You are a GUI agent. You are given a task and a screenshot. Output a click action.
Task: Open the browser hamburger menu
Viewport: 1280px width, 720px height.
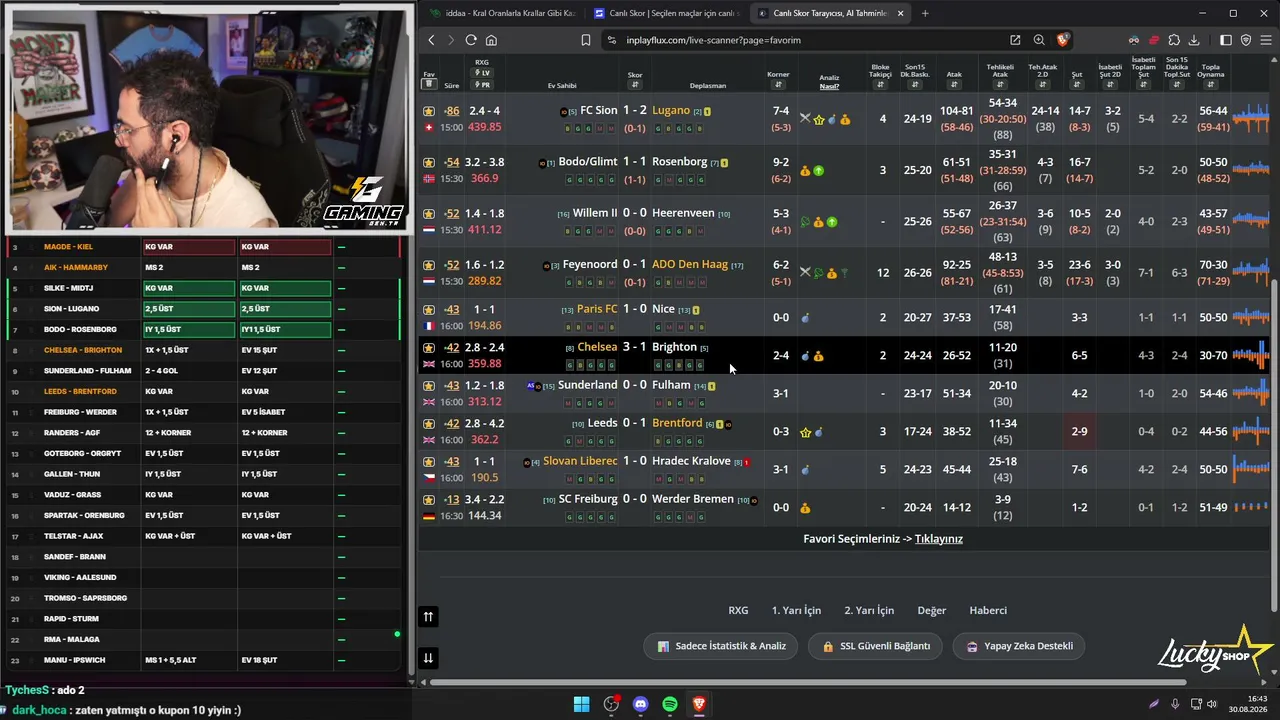click(x=1266, y=40)
